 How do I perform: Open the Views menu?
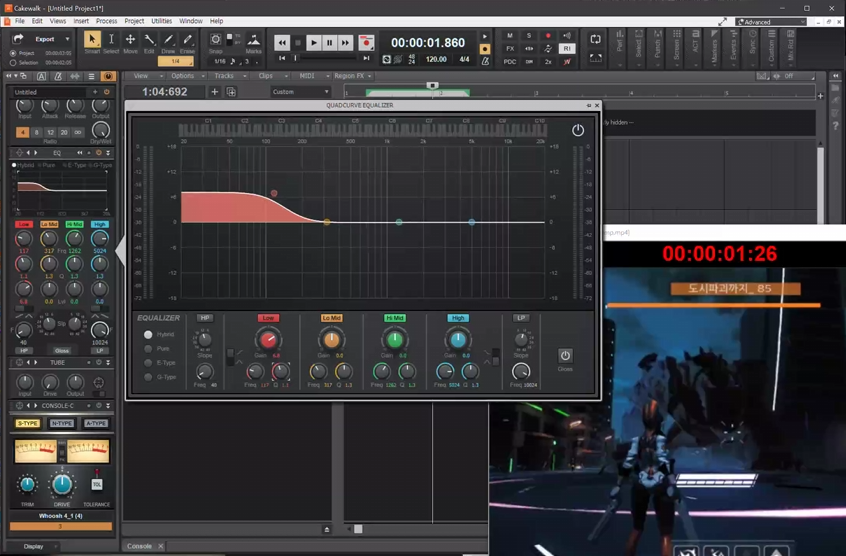click(58, 21)
